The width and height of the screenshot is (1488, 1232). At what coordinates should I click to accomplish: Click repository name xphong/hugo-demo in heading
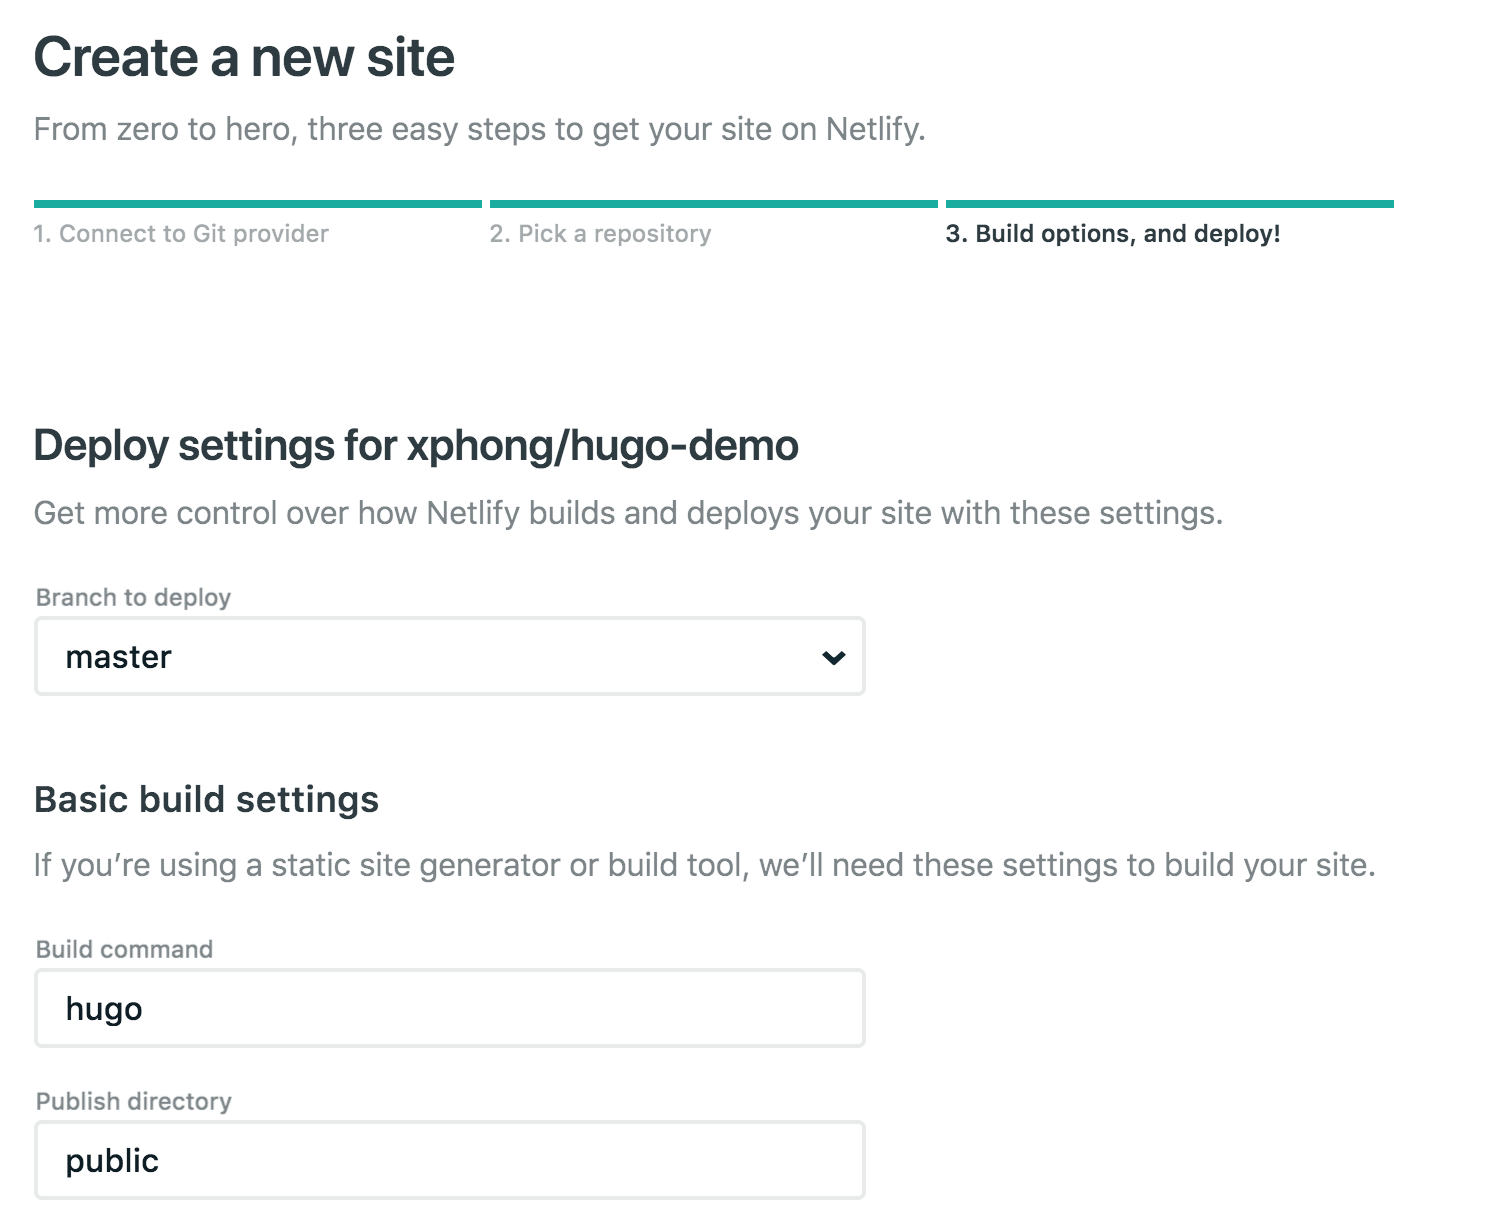point(603,446)
